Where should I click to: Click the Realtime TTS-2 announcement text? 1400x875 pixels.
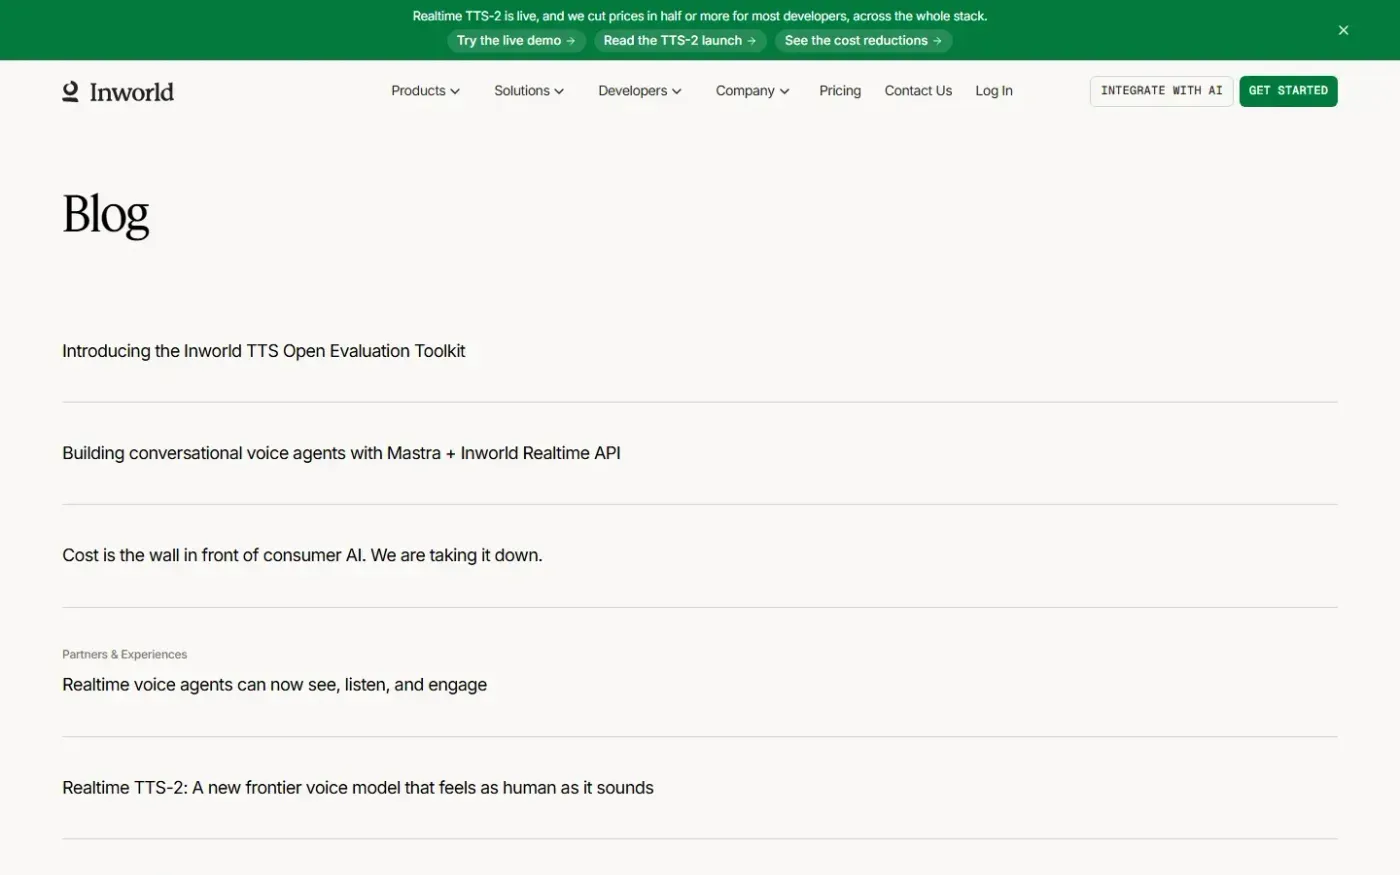click(700, 16)
